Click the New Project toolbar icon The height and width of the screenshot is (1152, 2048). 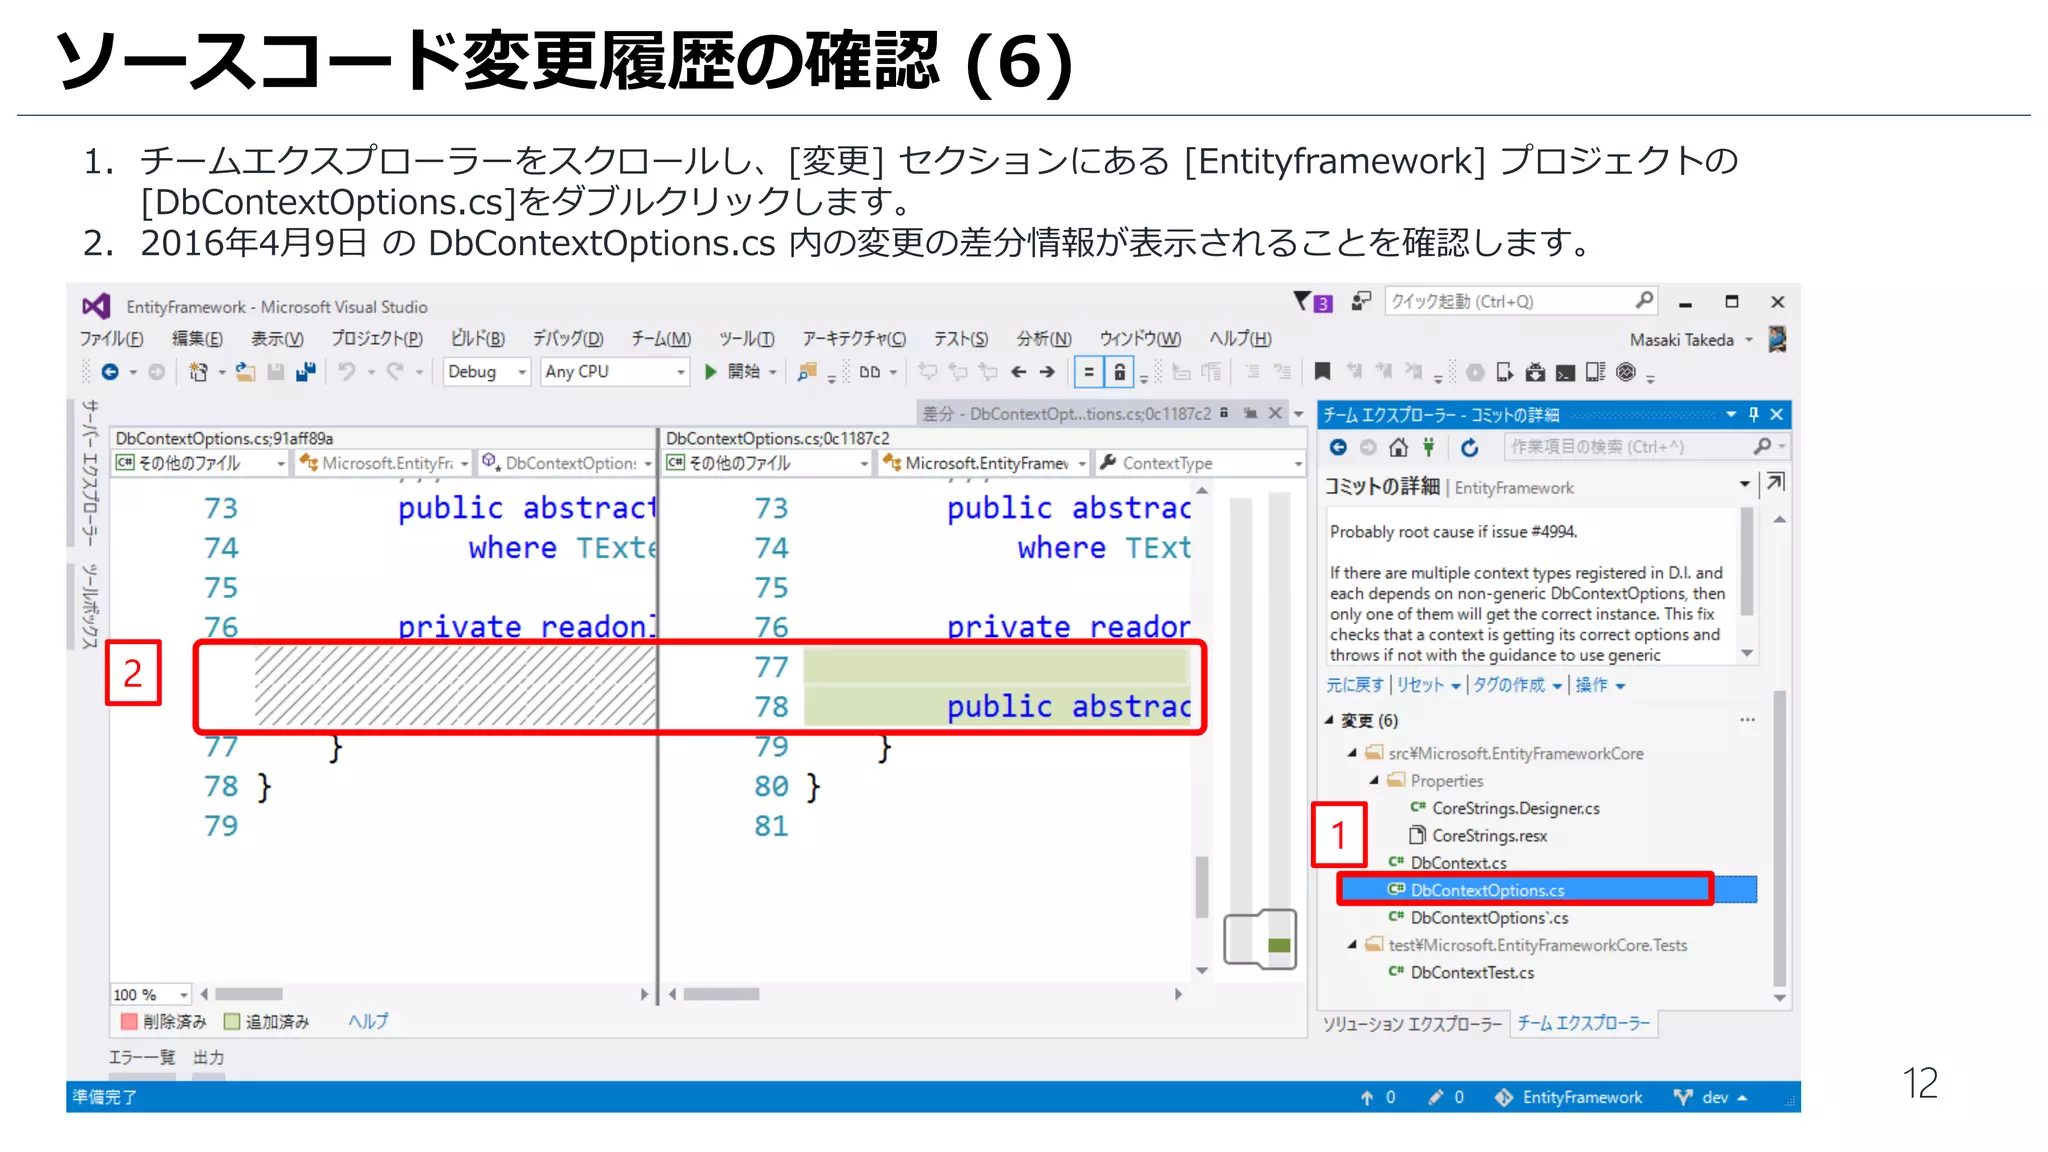(x=198, y=372)
